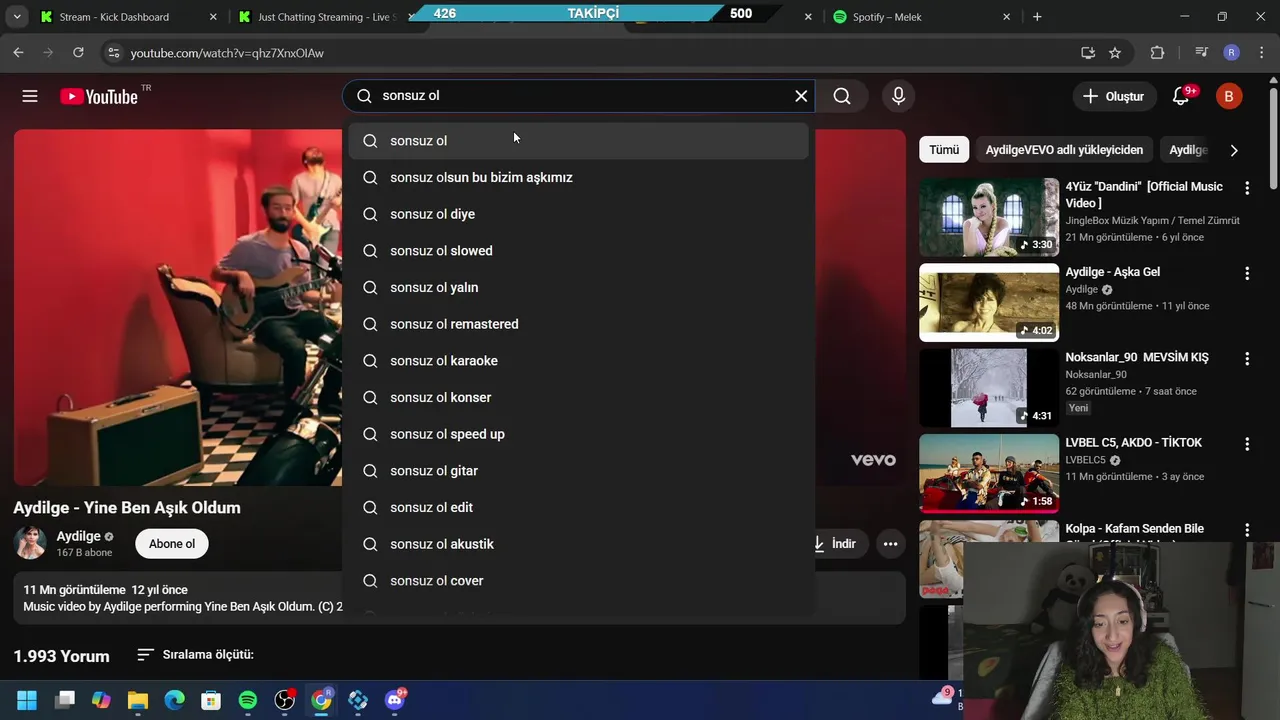Select suggestion "sonsuz ol slowed"

pyautogui.click(x=578, y=251)
